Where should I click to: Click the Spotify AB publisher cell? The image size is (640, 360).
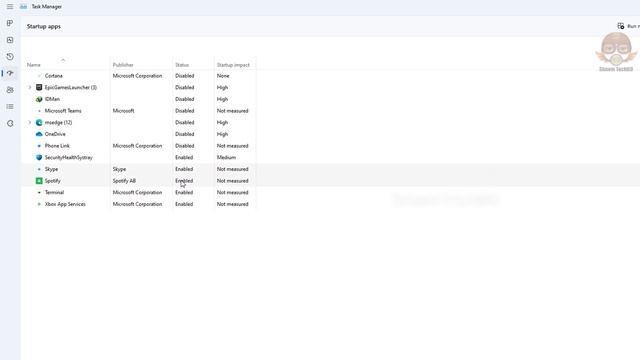click(x=124, y=181)
